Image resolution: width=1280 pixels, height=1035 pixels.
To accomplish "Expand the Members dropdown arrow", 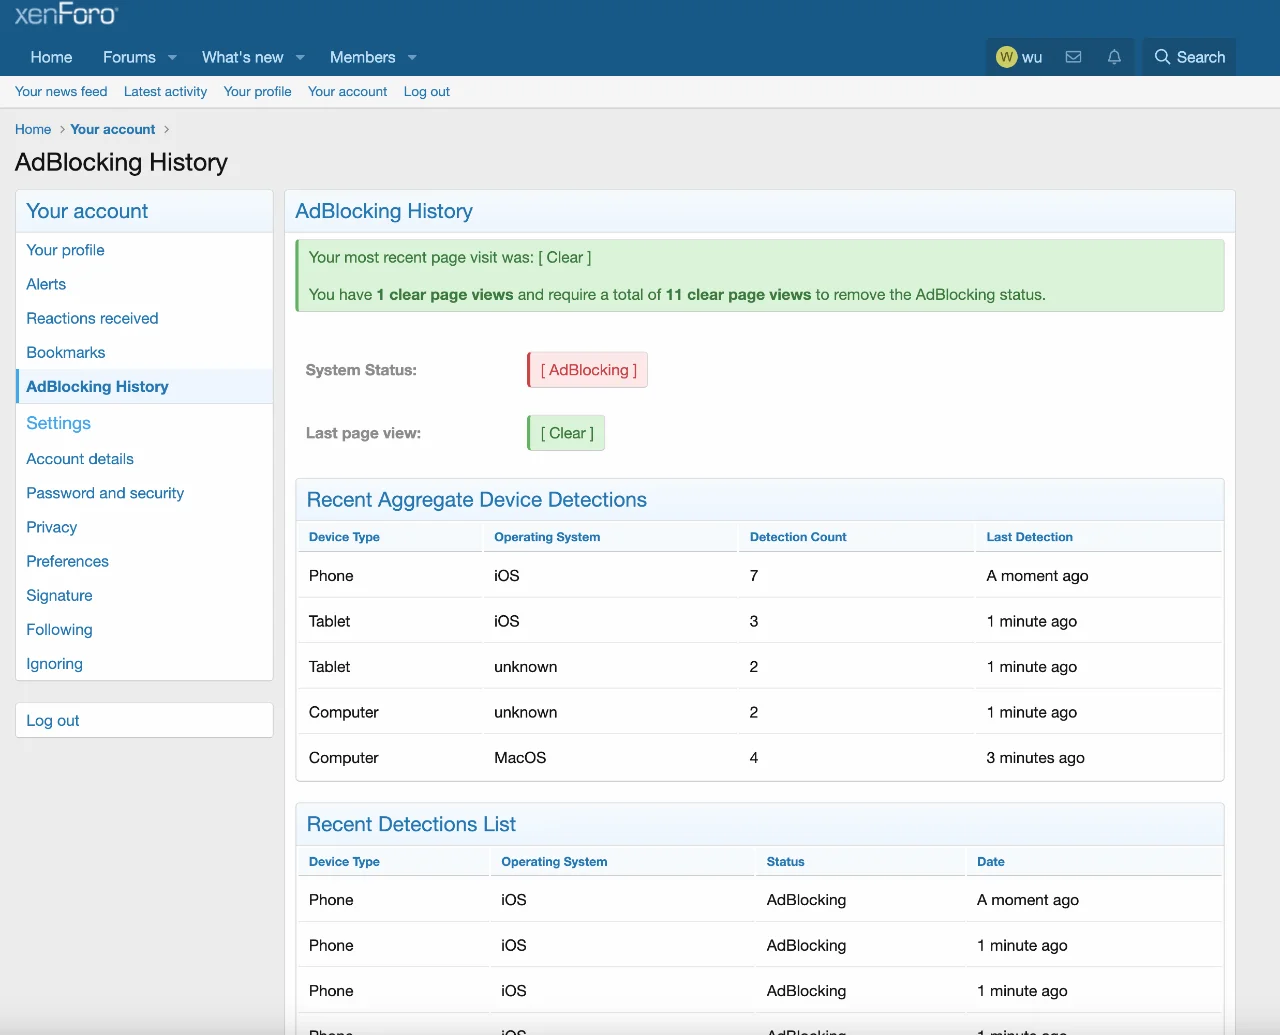I will (412, 57).
